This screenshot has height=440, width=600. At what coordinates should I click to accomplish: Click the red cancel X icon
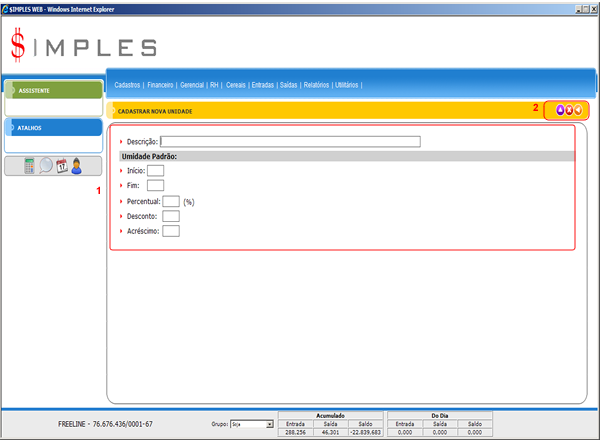click(x=568, y=110)
